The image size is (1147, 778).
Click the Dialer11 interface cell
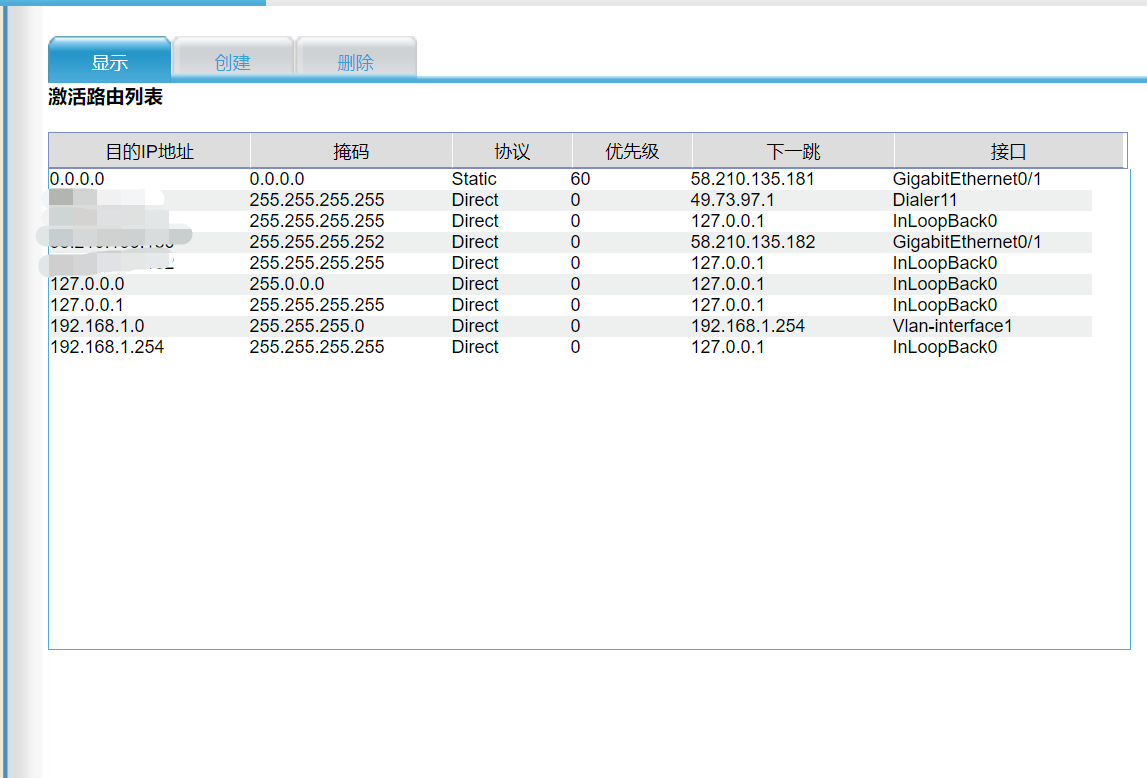pyautogui.click(x=925, y=200)
